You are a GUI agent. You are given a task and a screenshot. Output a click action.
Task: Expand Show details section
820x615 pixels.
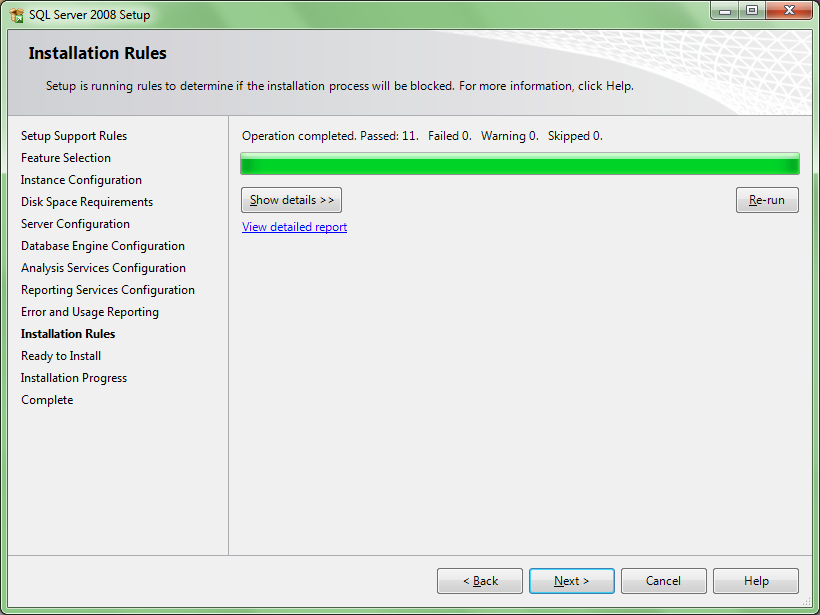tap(291, 200)
